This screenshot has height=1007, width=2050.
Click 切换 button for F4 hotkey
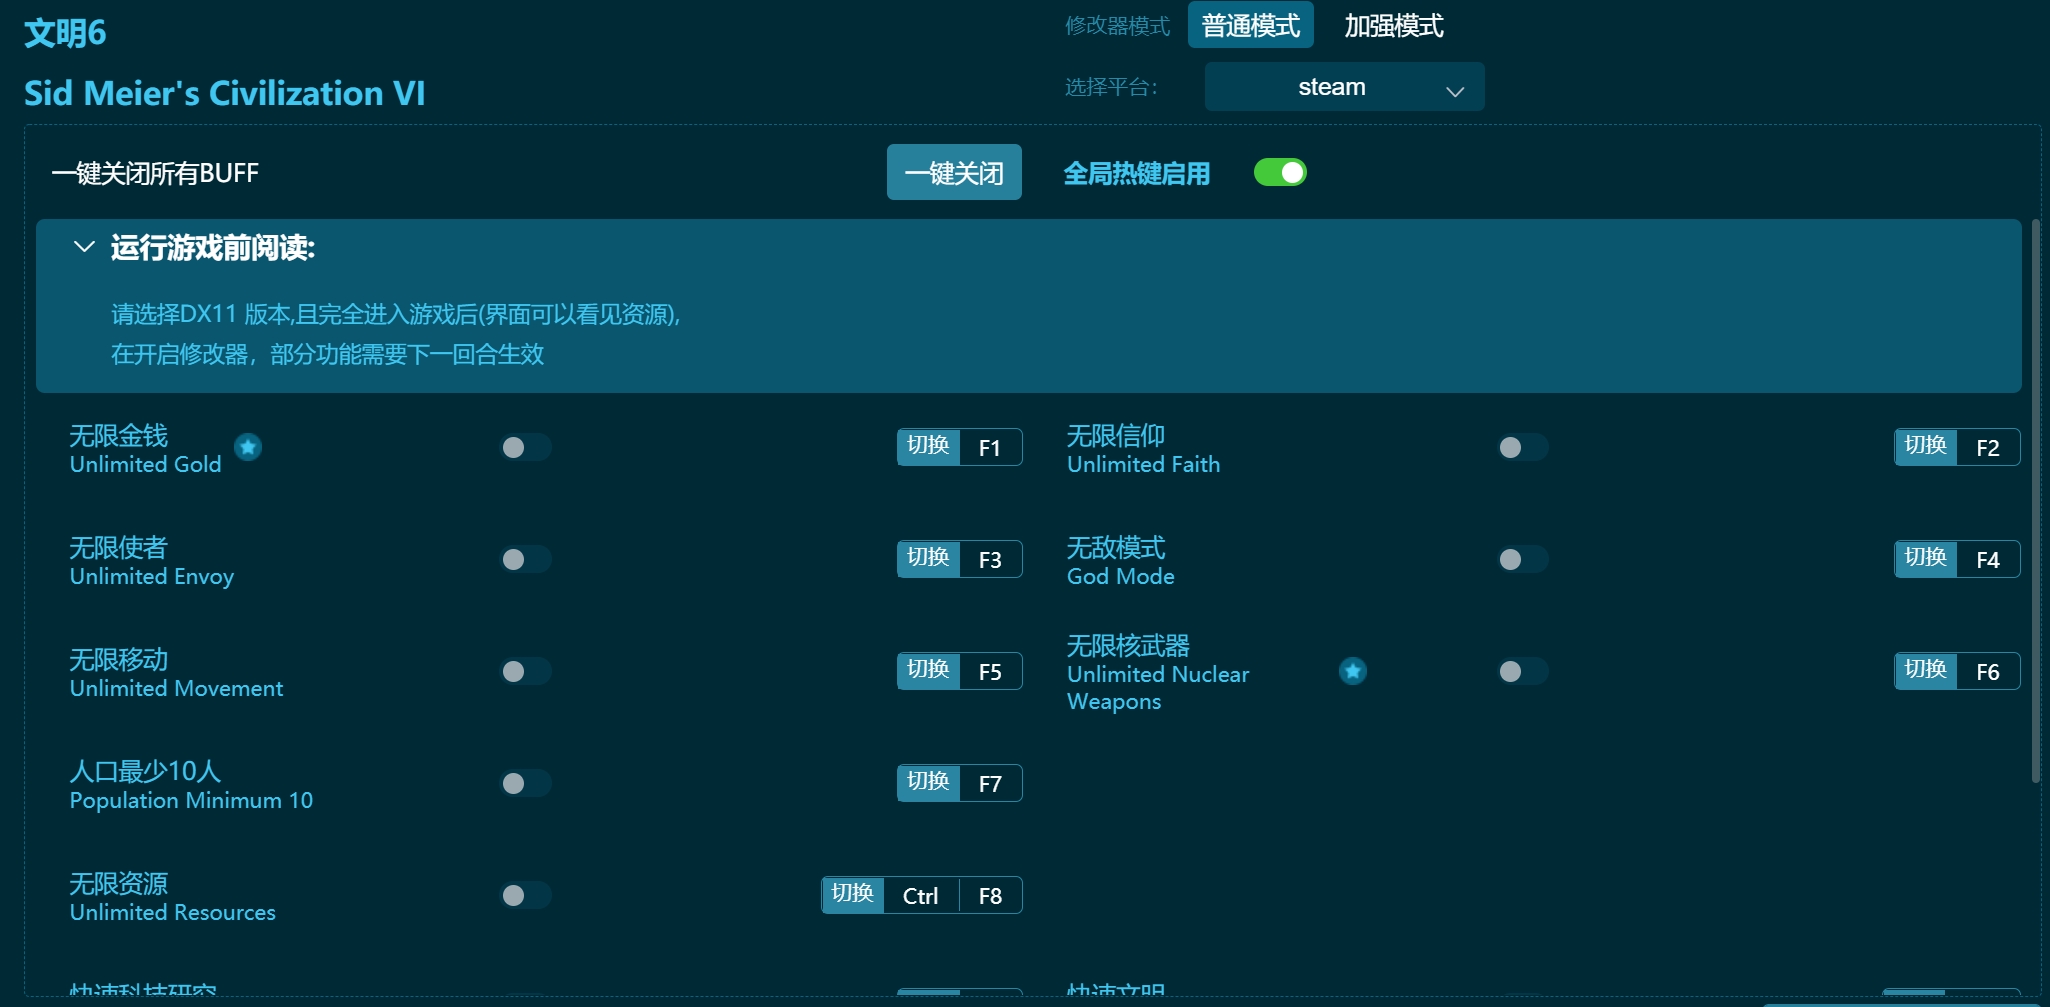click(x=1926, y=559)
